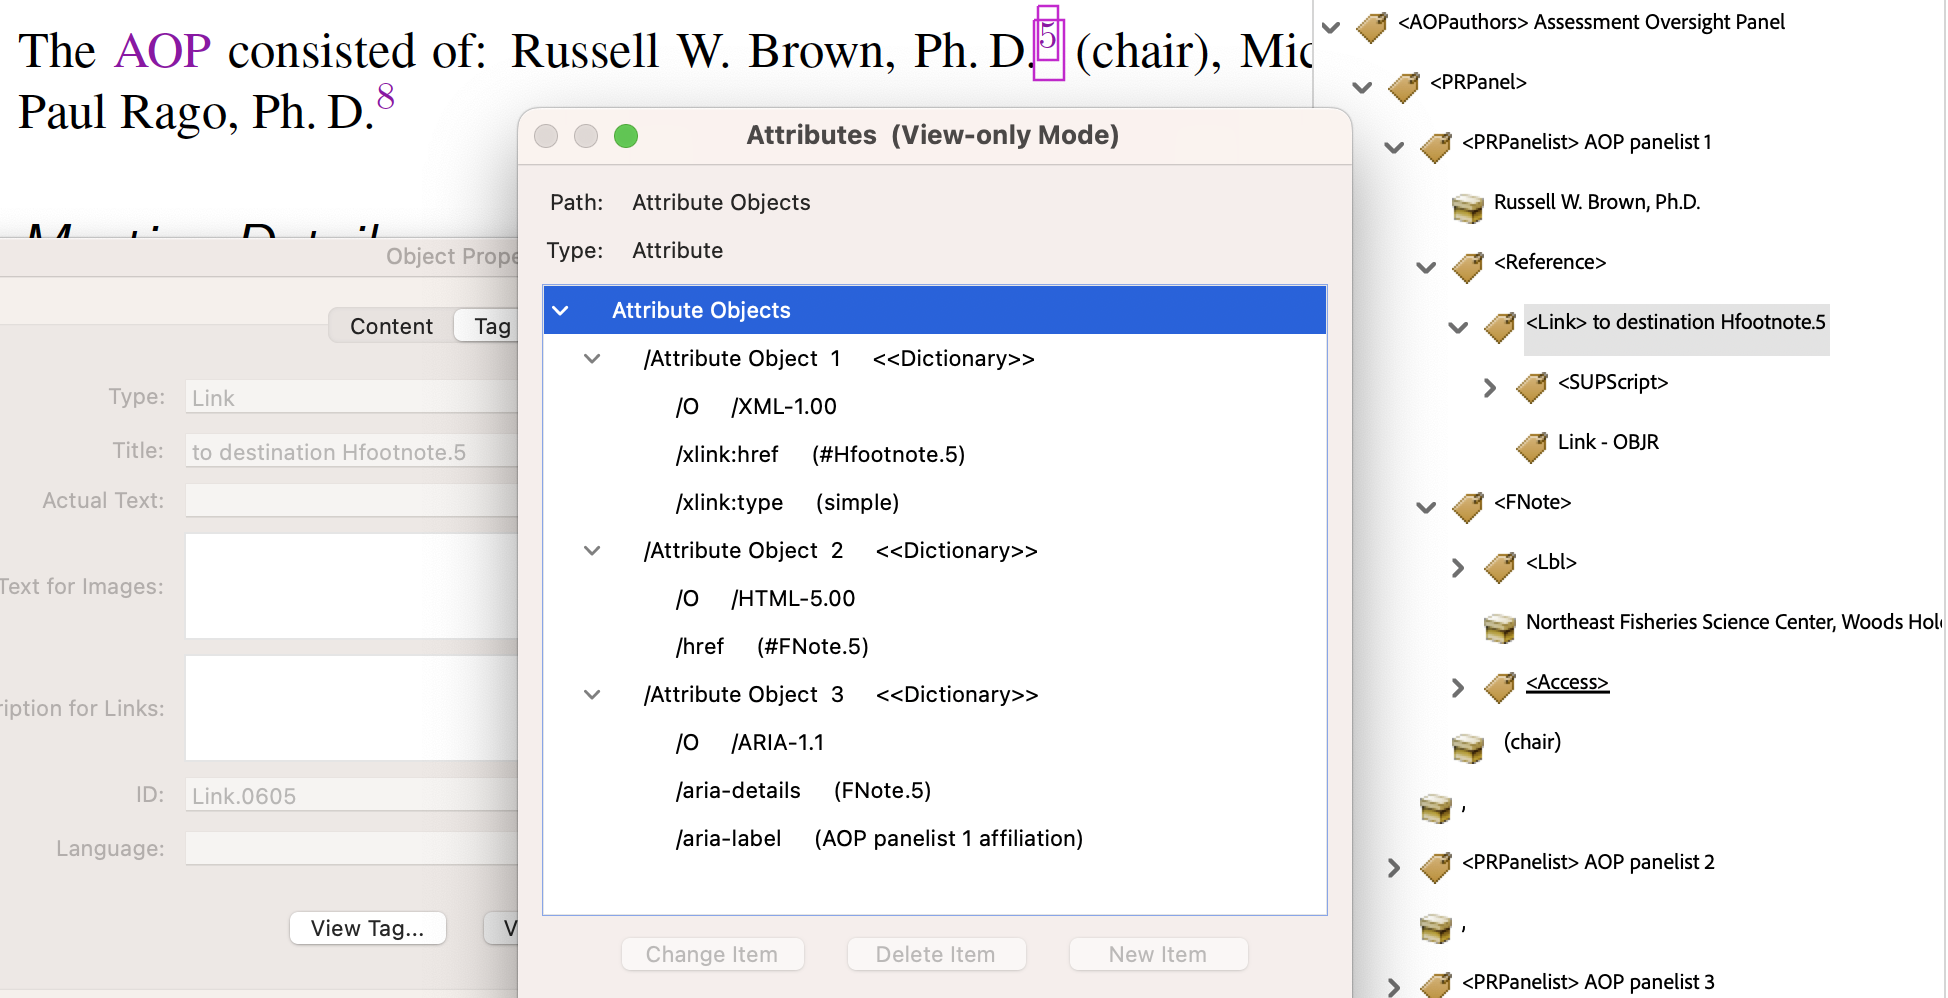Click the Access tag icon
This screenshot has height=998, width=1948.
pos(1499,686)
